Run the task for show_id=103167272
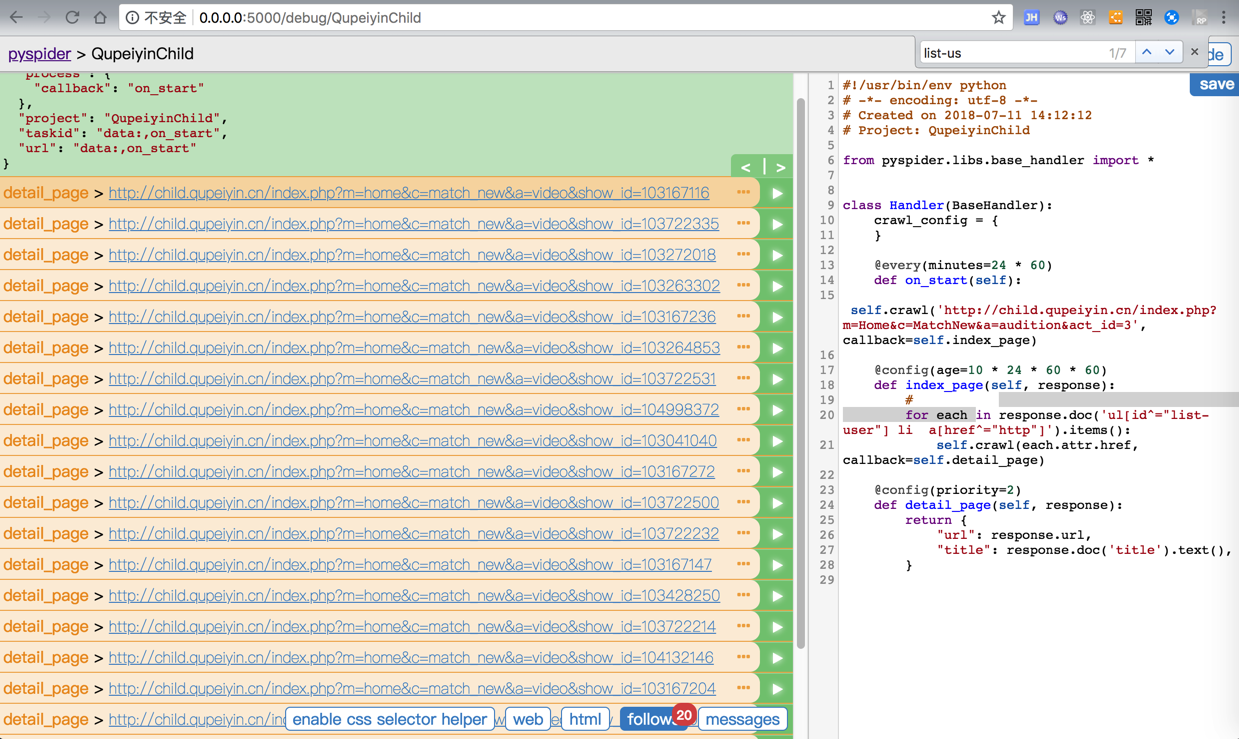This screenshot has width=1239, height=739. point(777,472)
